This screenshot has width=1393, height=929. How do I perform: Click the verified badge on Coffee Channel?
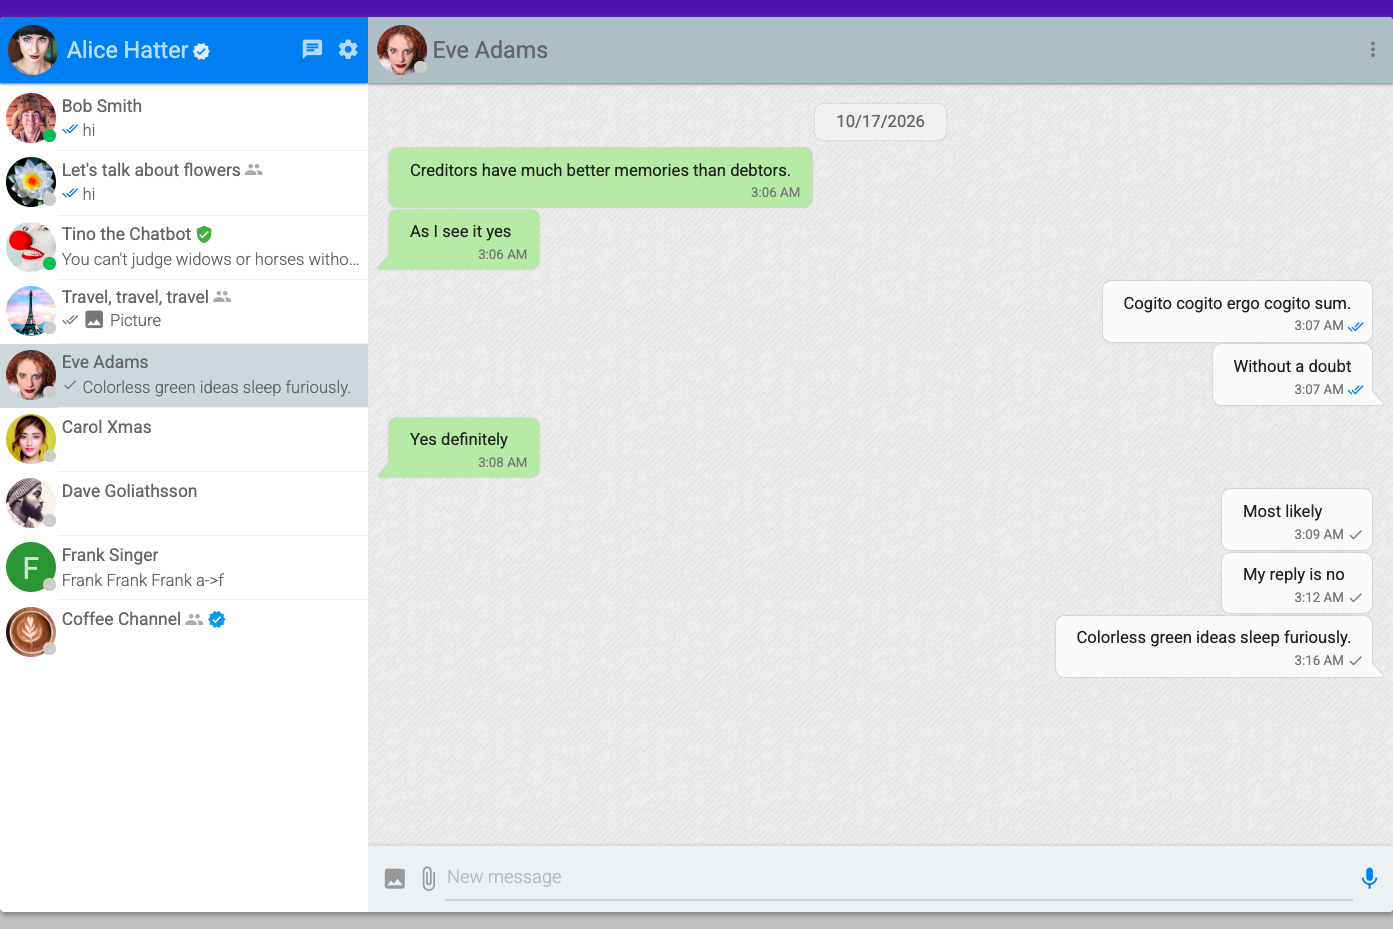click(x=217, y=619)
